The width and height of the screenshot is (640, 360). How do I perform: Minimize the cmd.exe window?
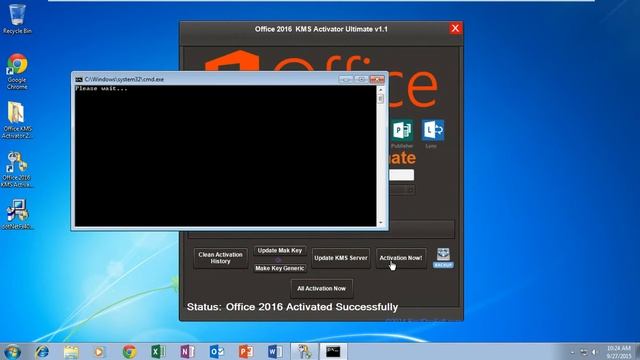tap(346, 79)
